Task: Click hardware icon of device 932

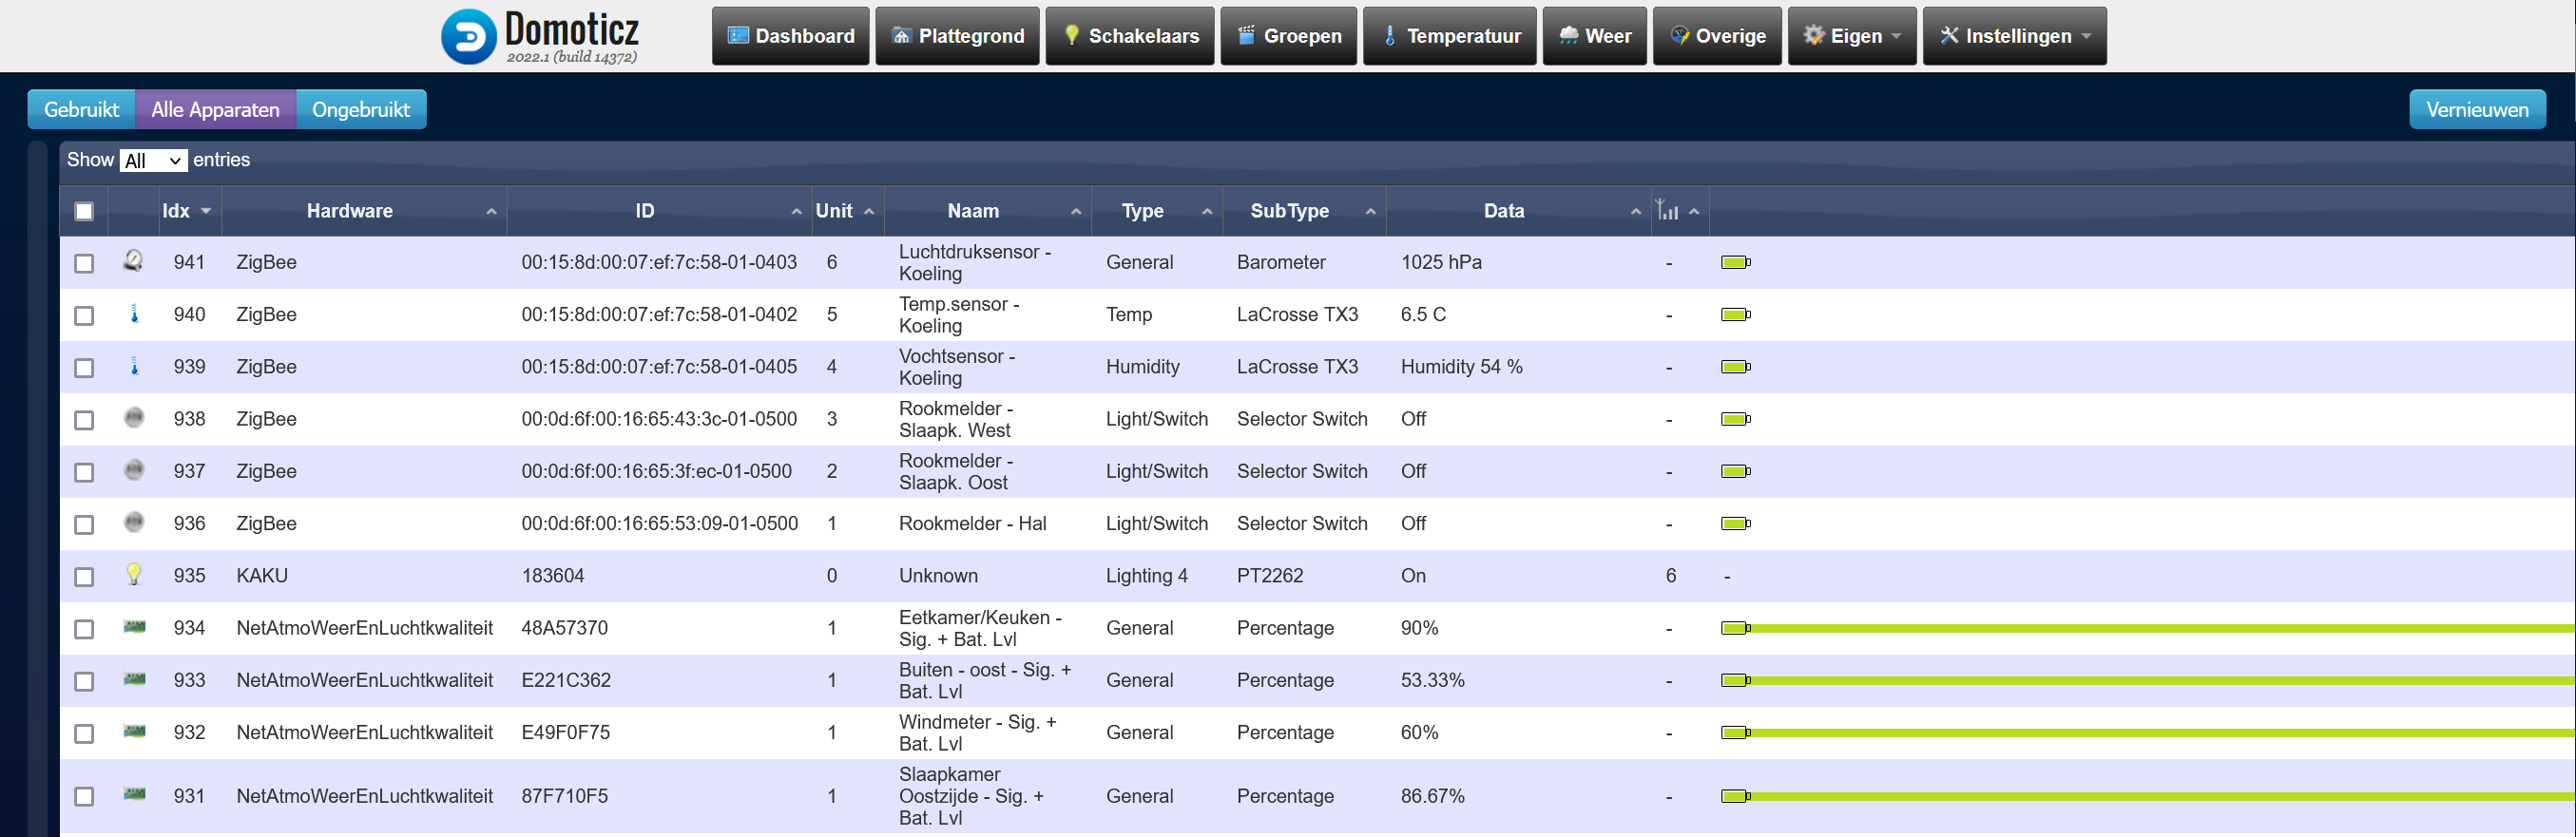Action: 134,731
